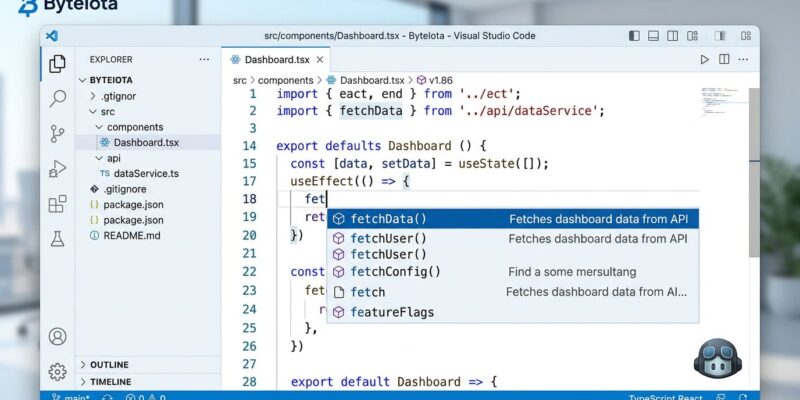Click the Accounts icon in activity bar
The height and width of the screenshot is (400, 800).
(58, 337)
